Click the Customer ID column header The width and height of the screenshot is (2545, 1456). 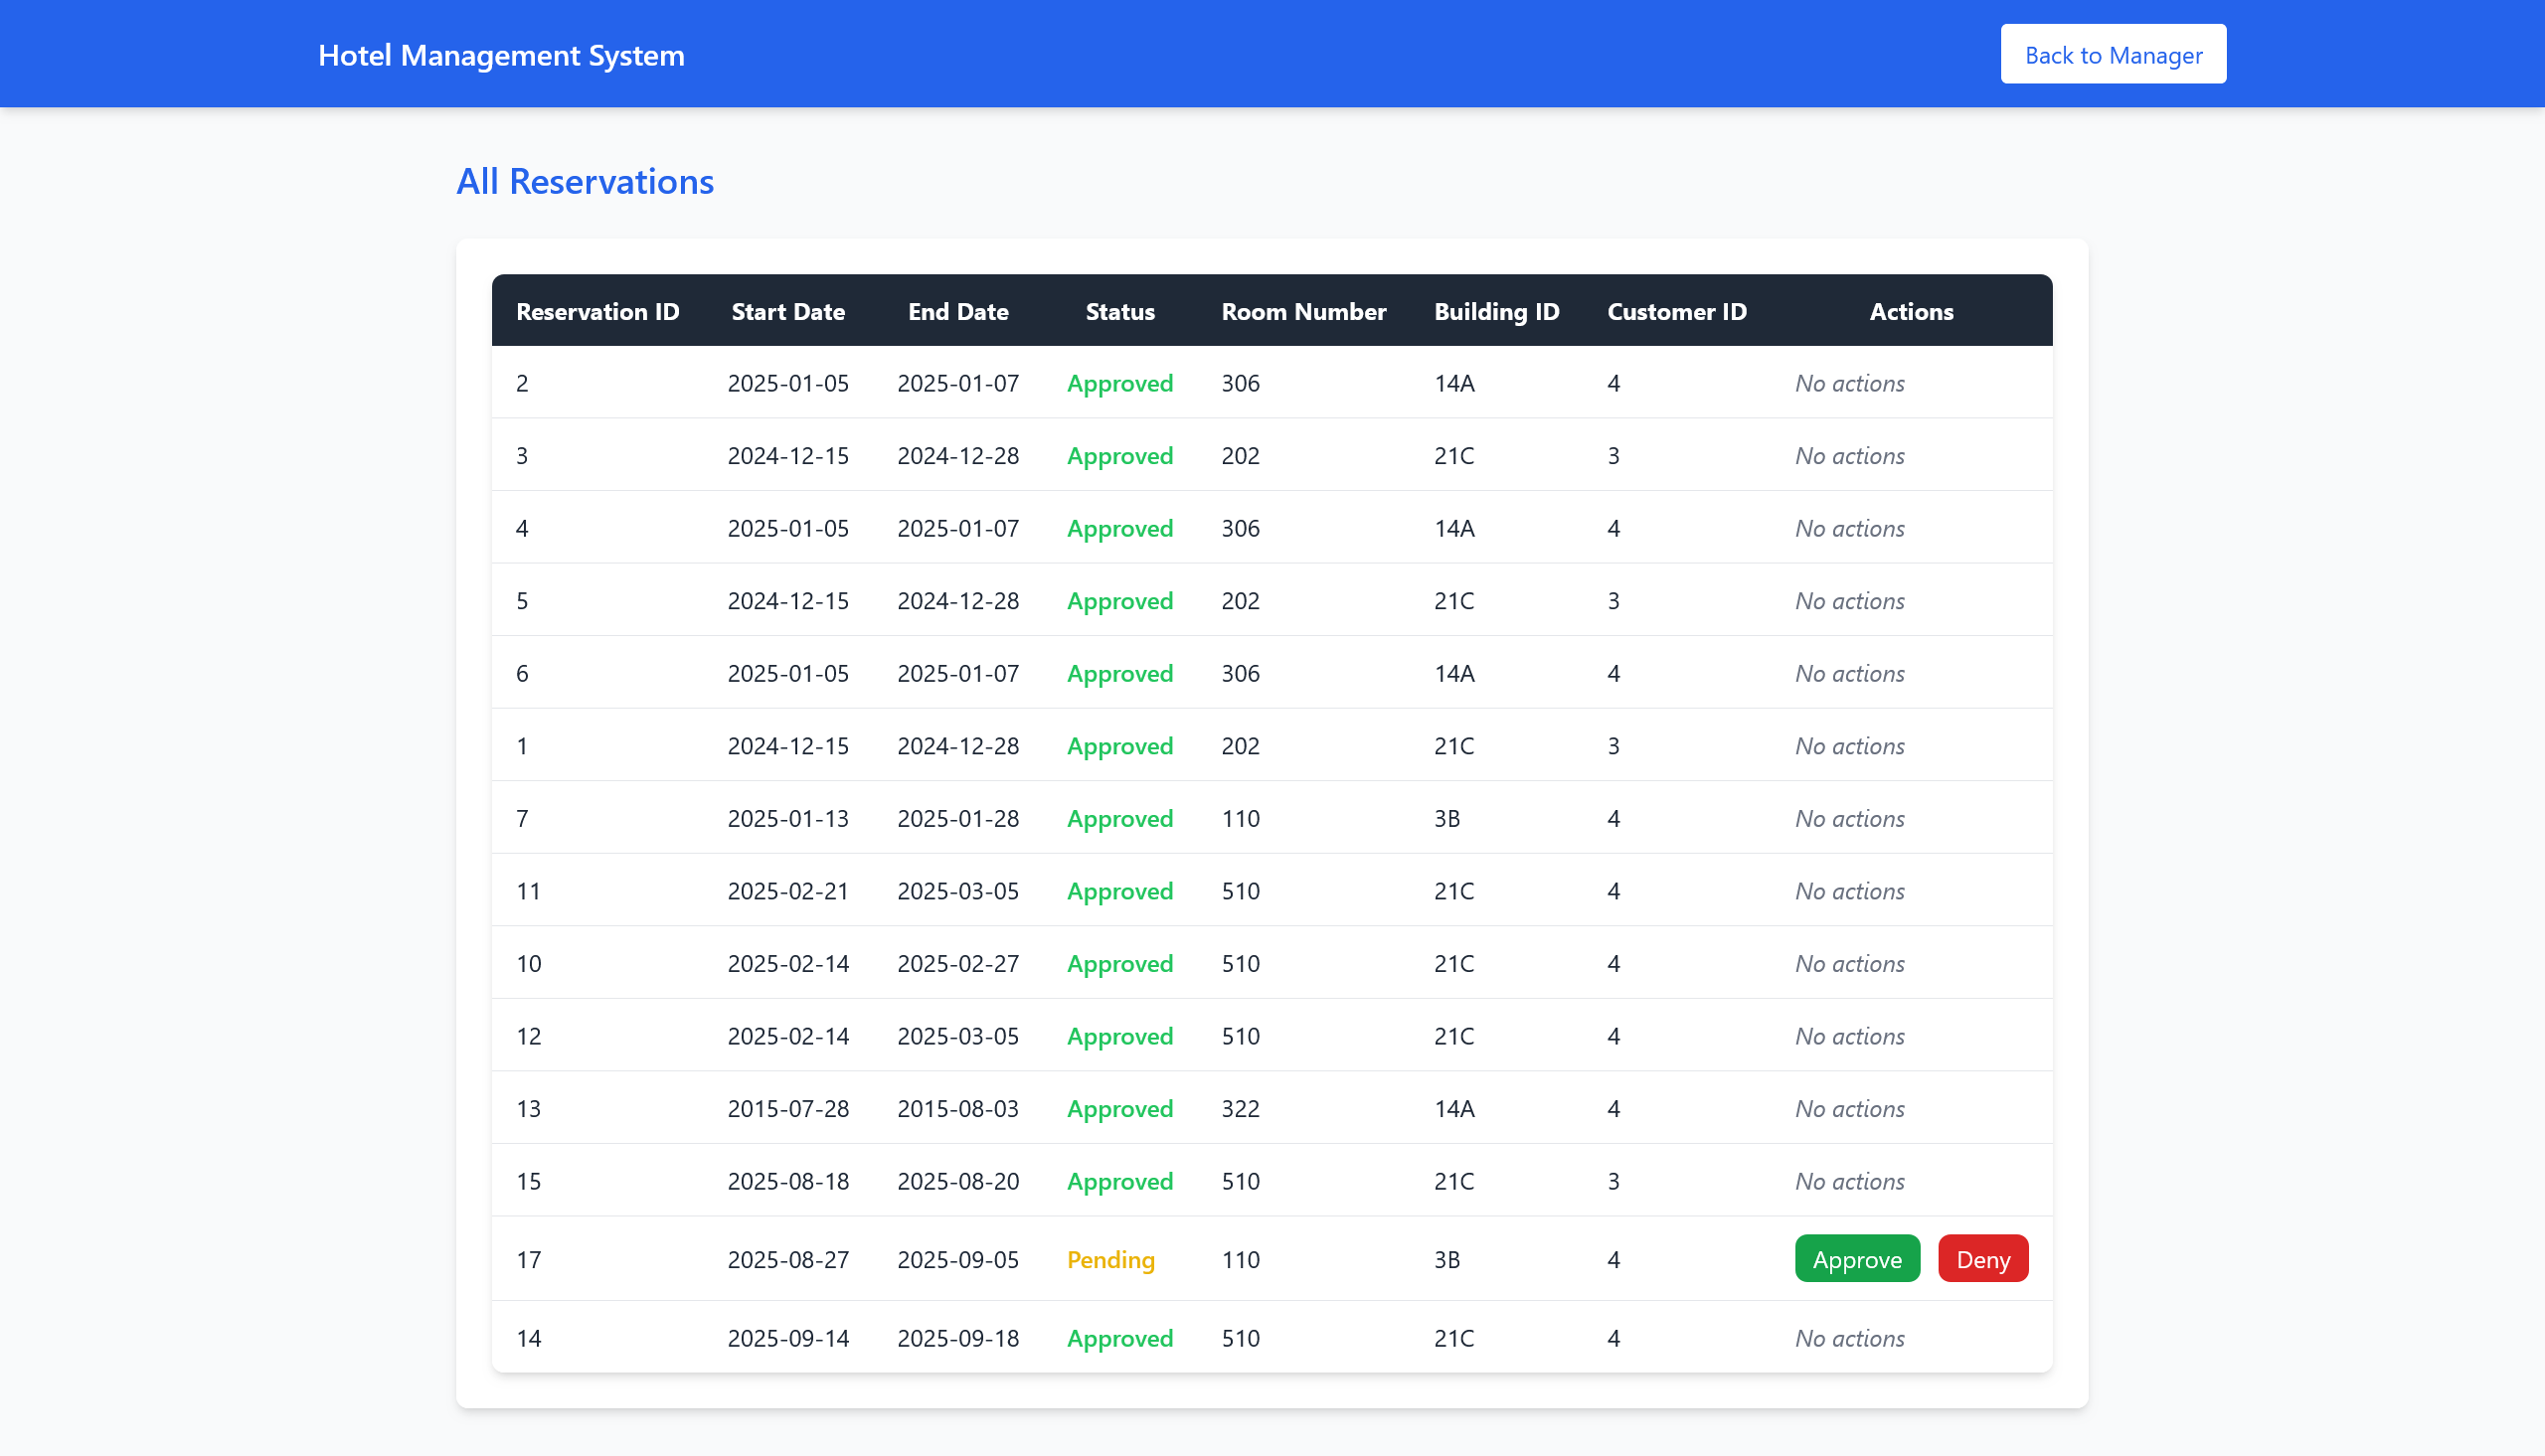point(1676,311)
